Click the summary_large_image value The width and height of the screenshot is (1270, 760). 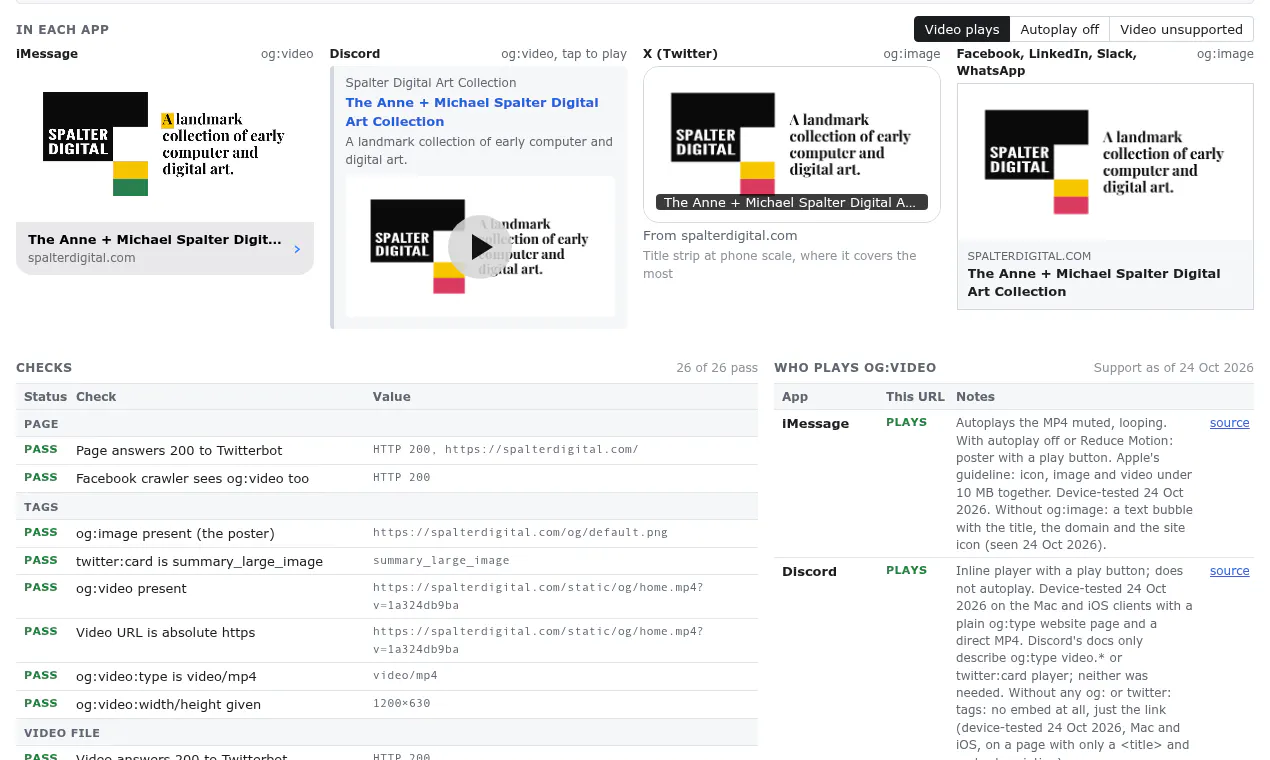[441, 561]
